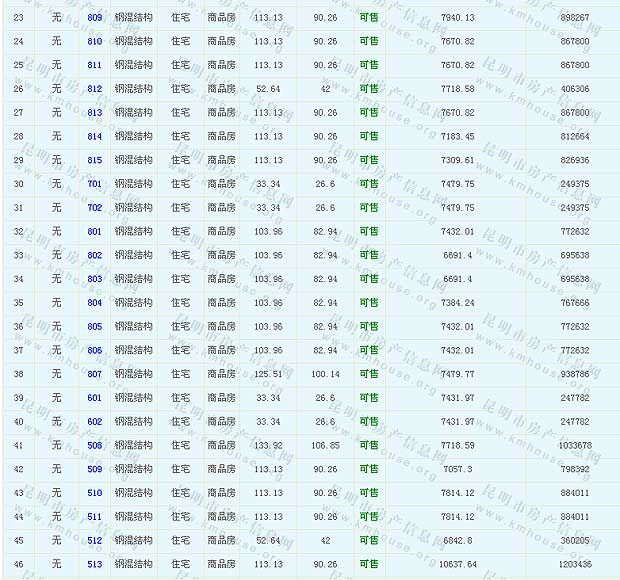The image size is (620, 580).
Task: Click room 804 link
Action: (x=95, y=303)
